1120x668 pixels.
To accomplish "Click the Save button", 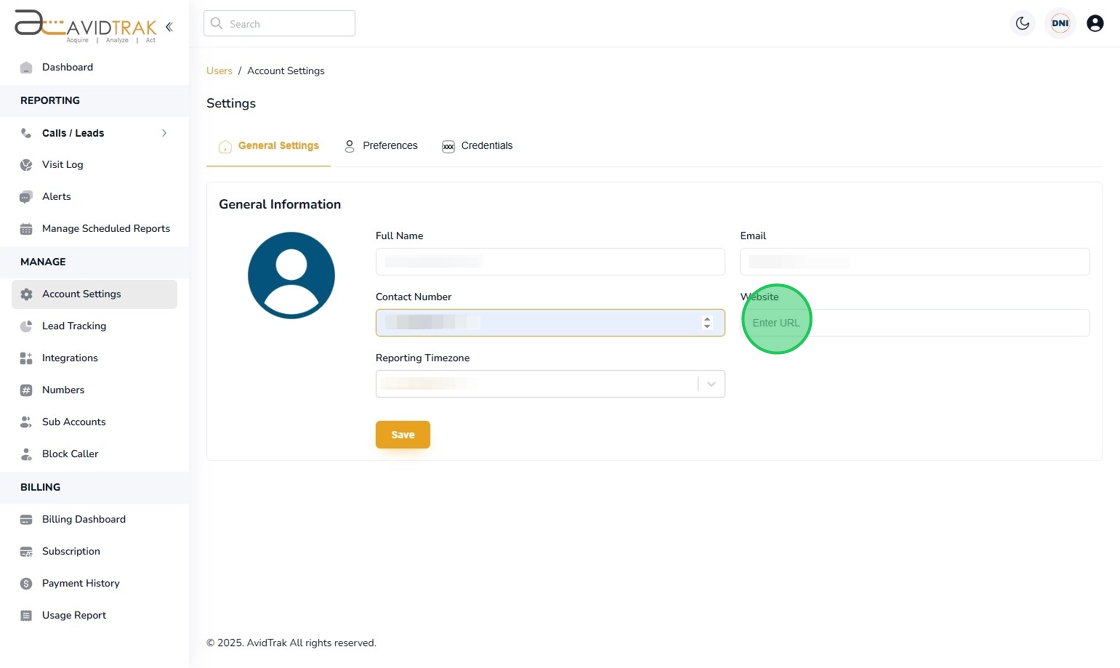I will pos(403,434).
